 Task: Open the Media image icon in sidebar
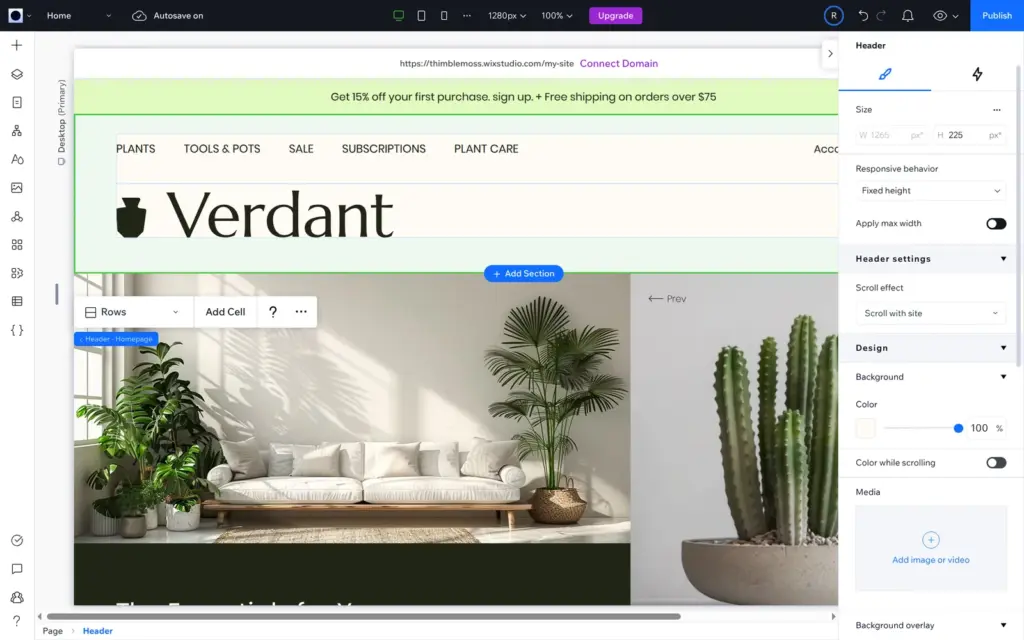(17, 188)
